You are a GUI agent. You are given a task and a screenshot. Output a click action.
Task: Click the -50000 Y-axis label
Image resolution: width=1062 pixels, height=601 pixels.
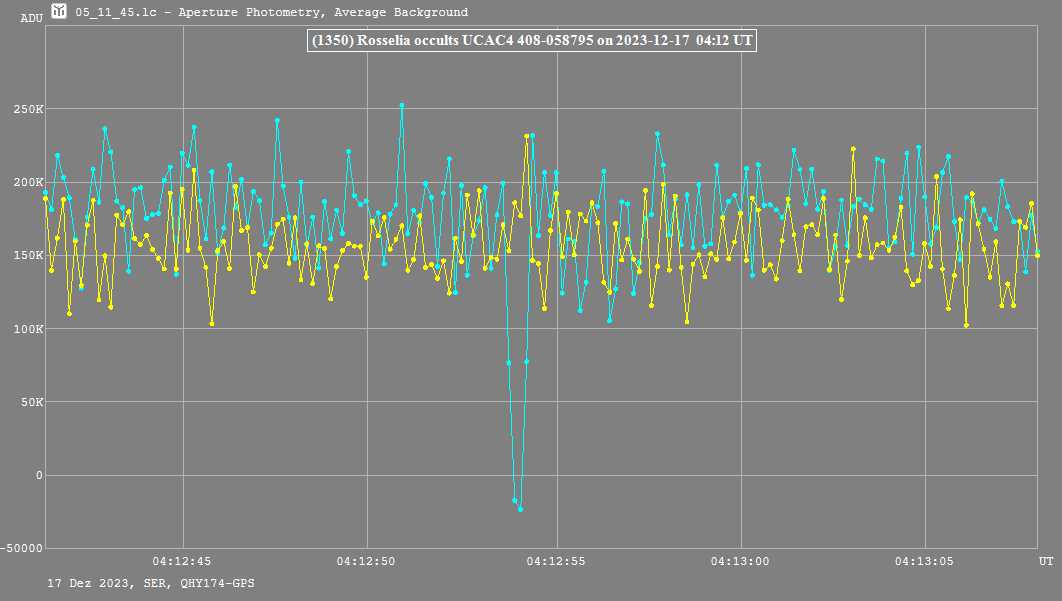(x=23, y=548)
